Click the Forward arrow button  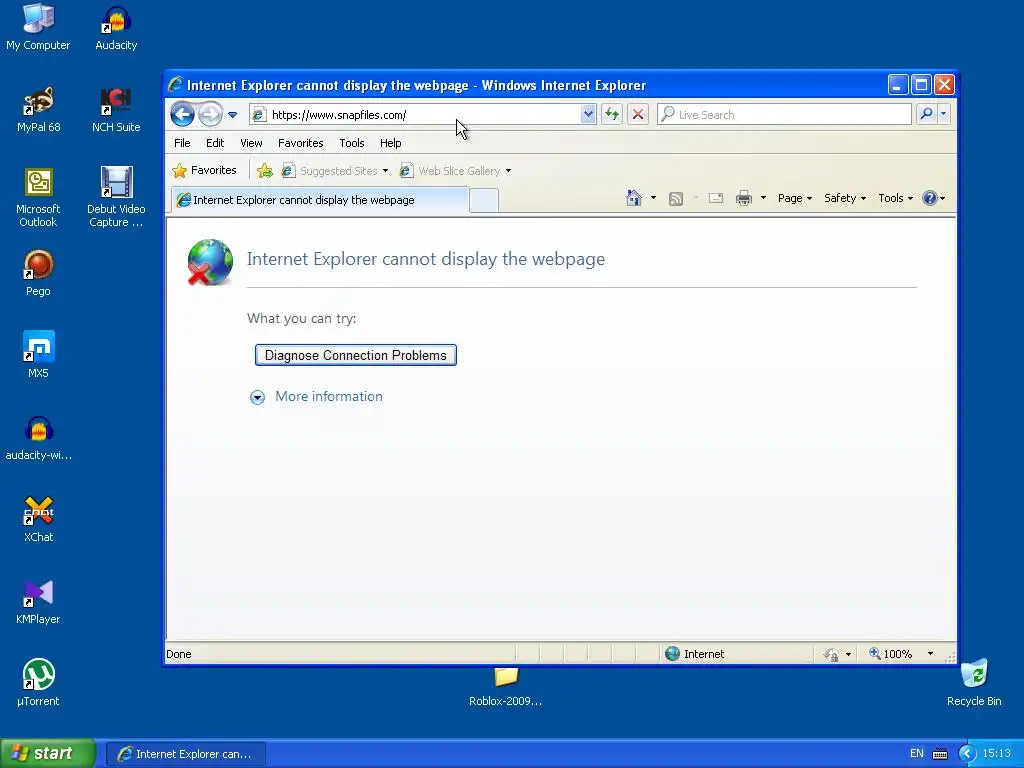coord(210,115)
